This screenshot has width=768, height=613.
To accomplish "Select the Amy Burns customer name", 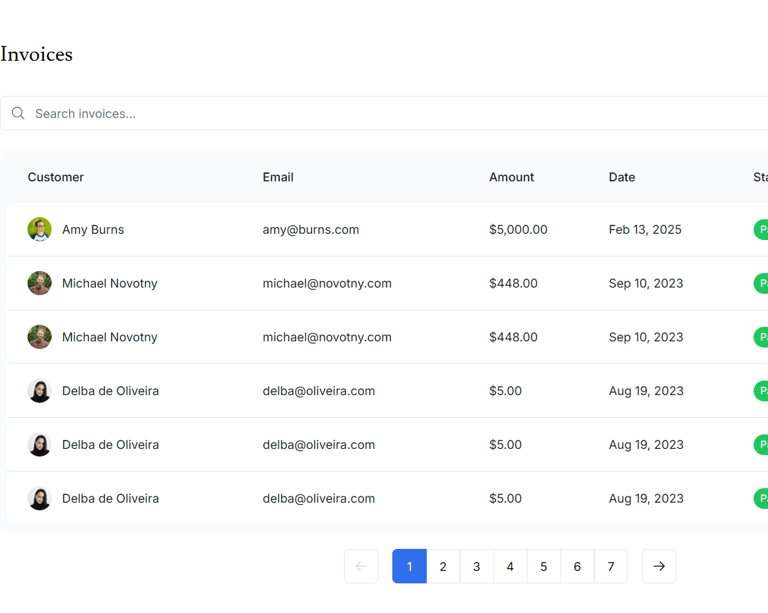I will click(93, 230).
